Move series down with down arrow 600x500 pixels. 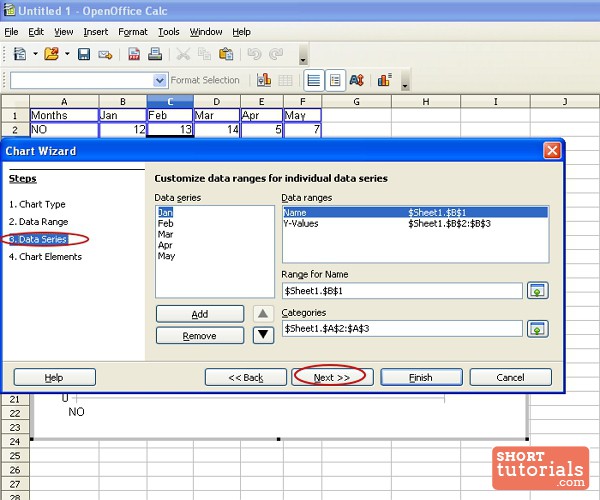(263, 336)
